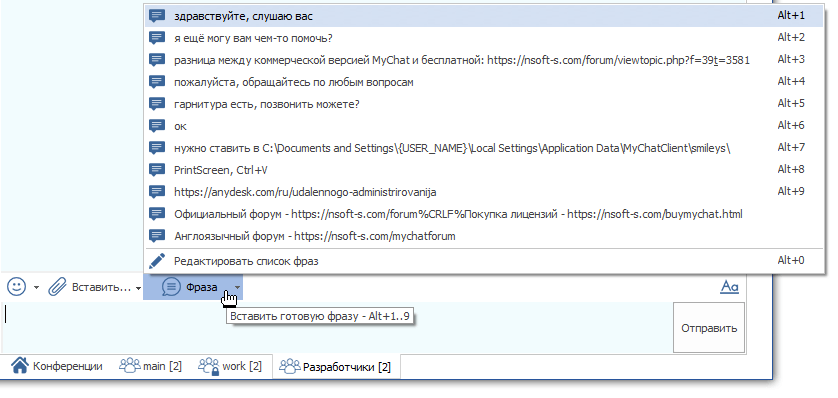Click the icon beside "Англоязычный форум" entry
The height and width of the screenshot is (398, 838).
[157, 236]
